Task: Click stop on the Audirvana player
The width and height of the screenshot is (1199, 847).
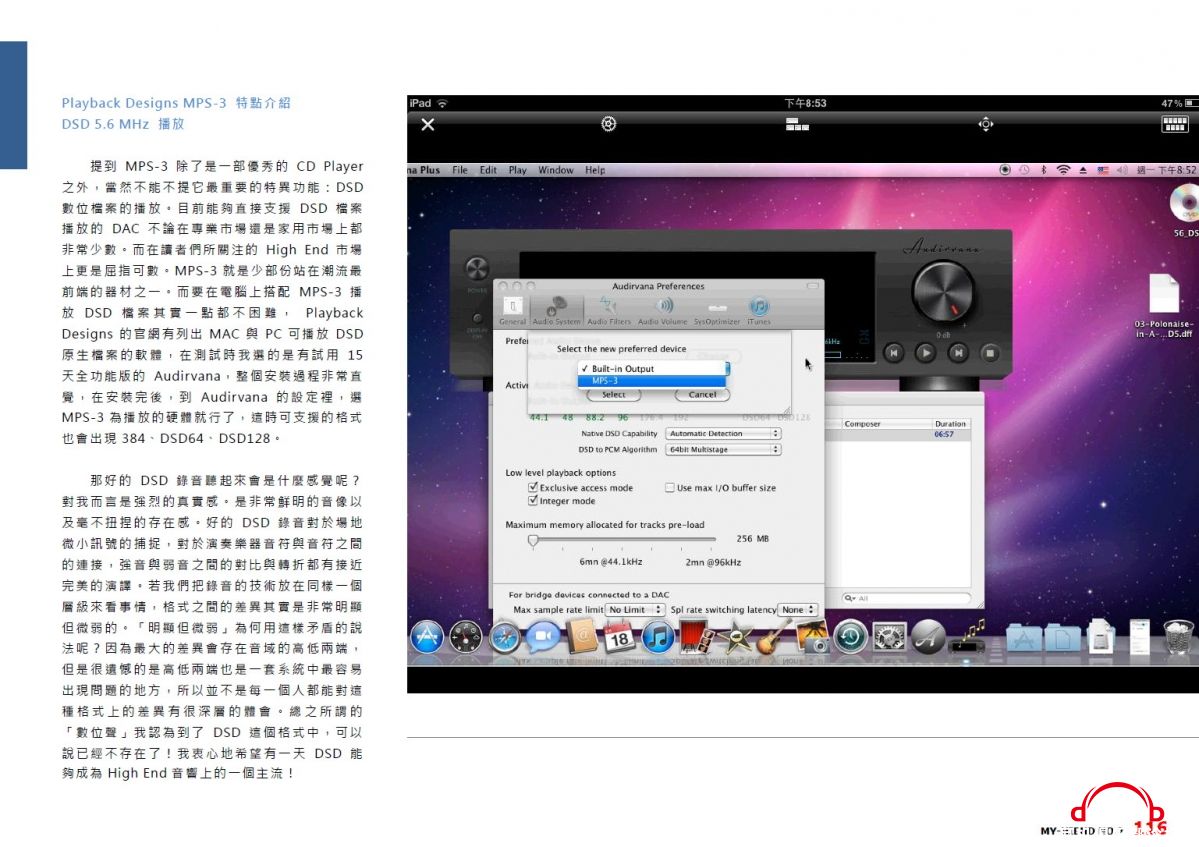Action: tap(989, 352)
